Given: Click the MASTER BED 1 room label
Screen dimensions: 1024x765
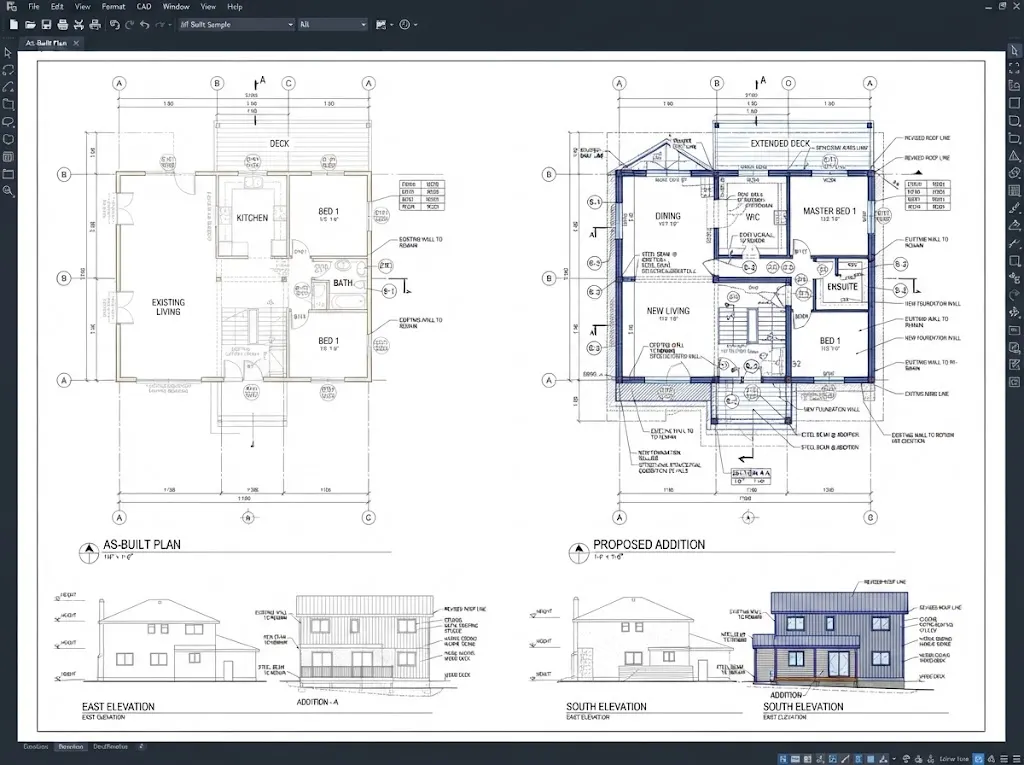Looking at the screenshot, I should click(x=829, y=211).
